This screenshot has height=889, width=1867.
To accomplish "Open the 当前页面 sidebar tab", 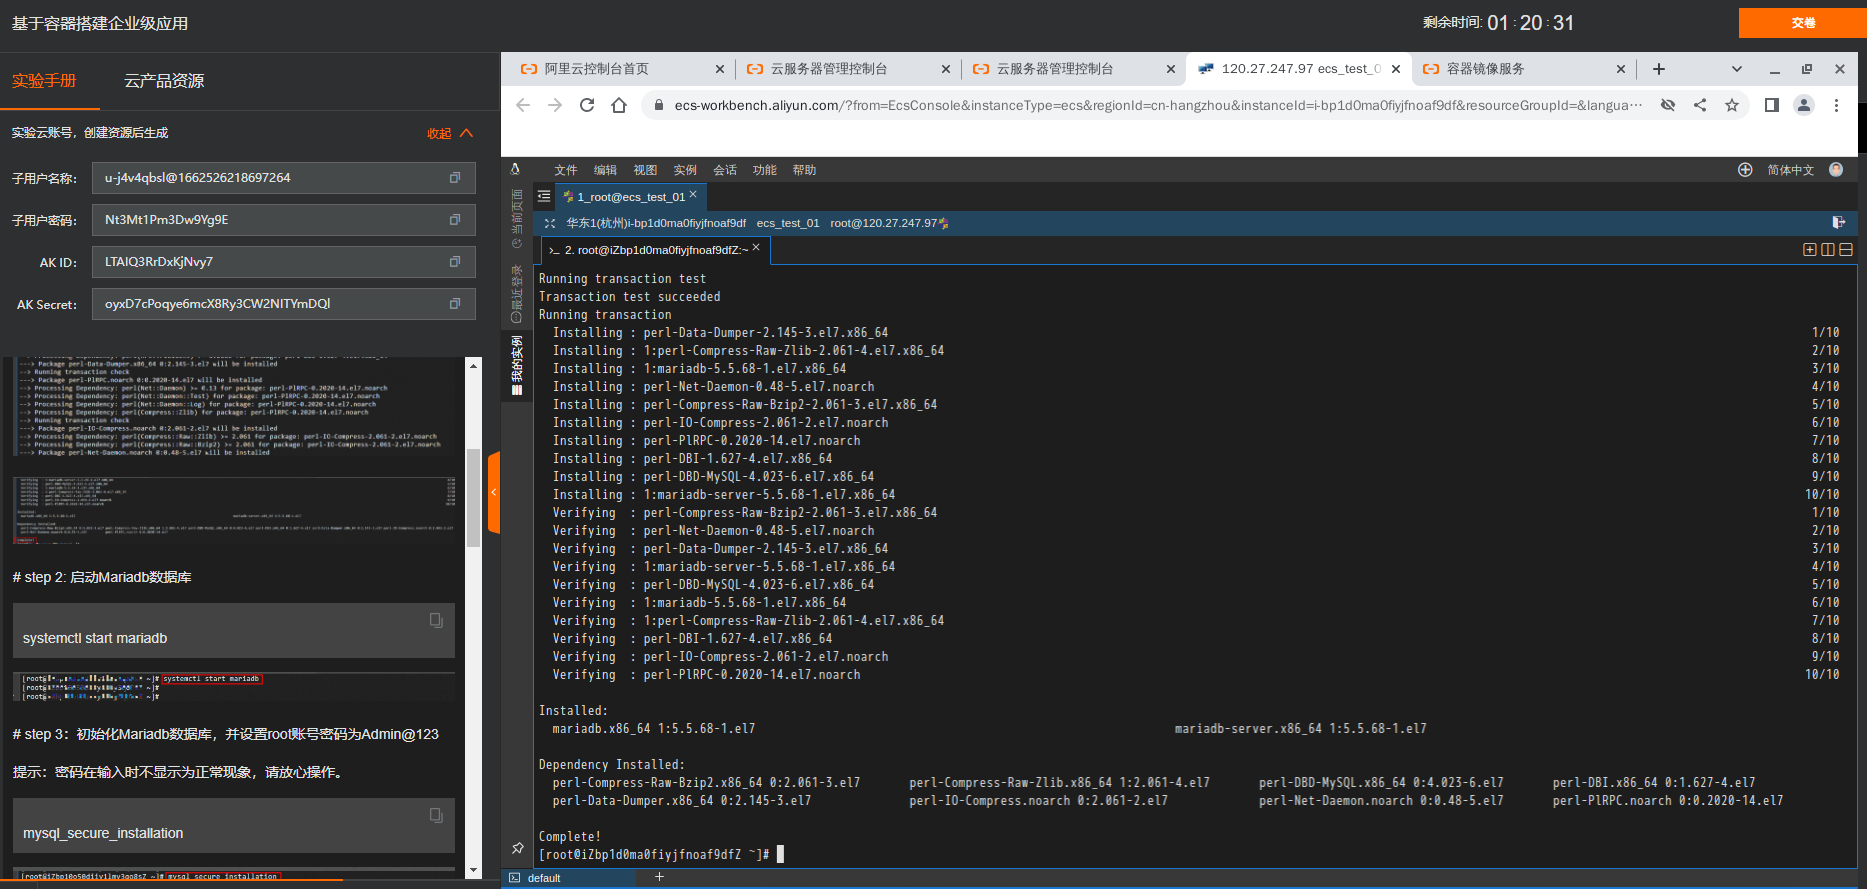I will pos(517,217).
